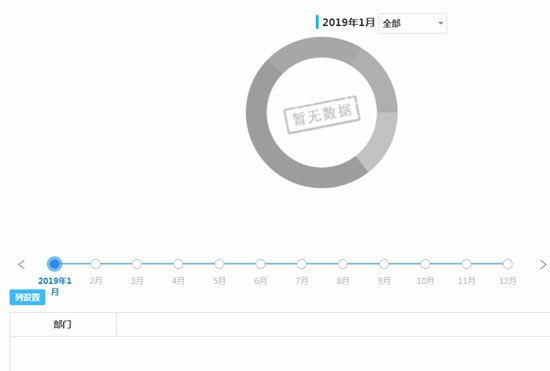550x371 pixels.
Task: Select the 5月 timeline marker
Action: pos(219,264)
